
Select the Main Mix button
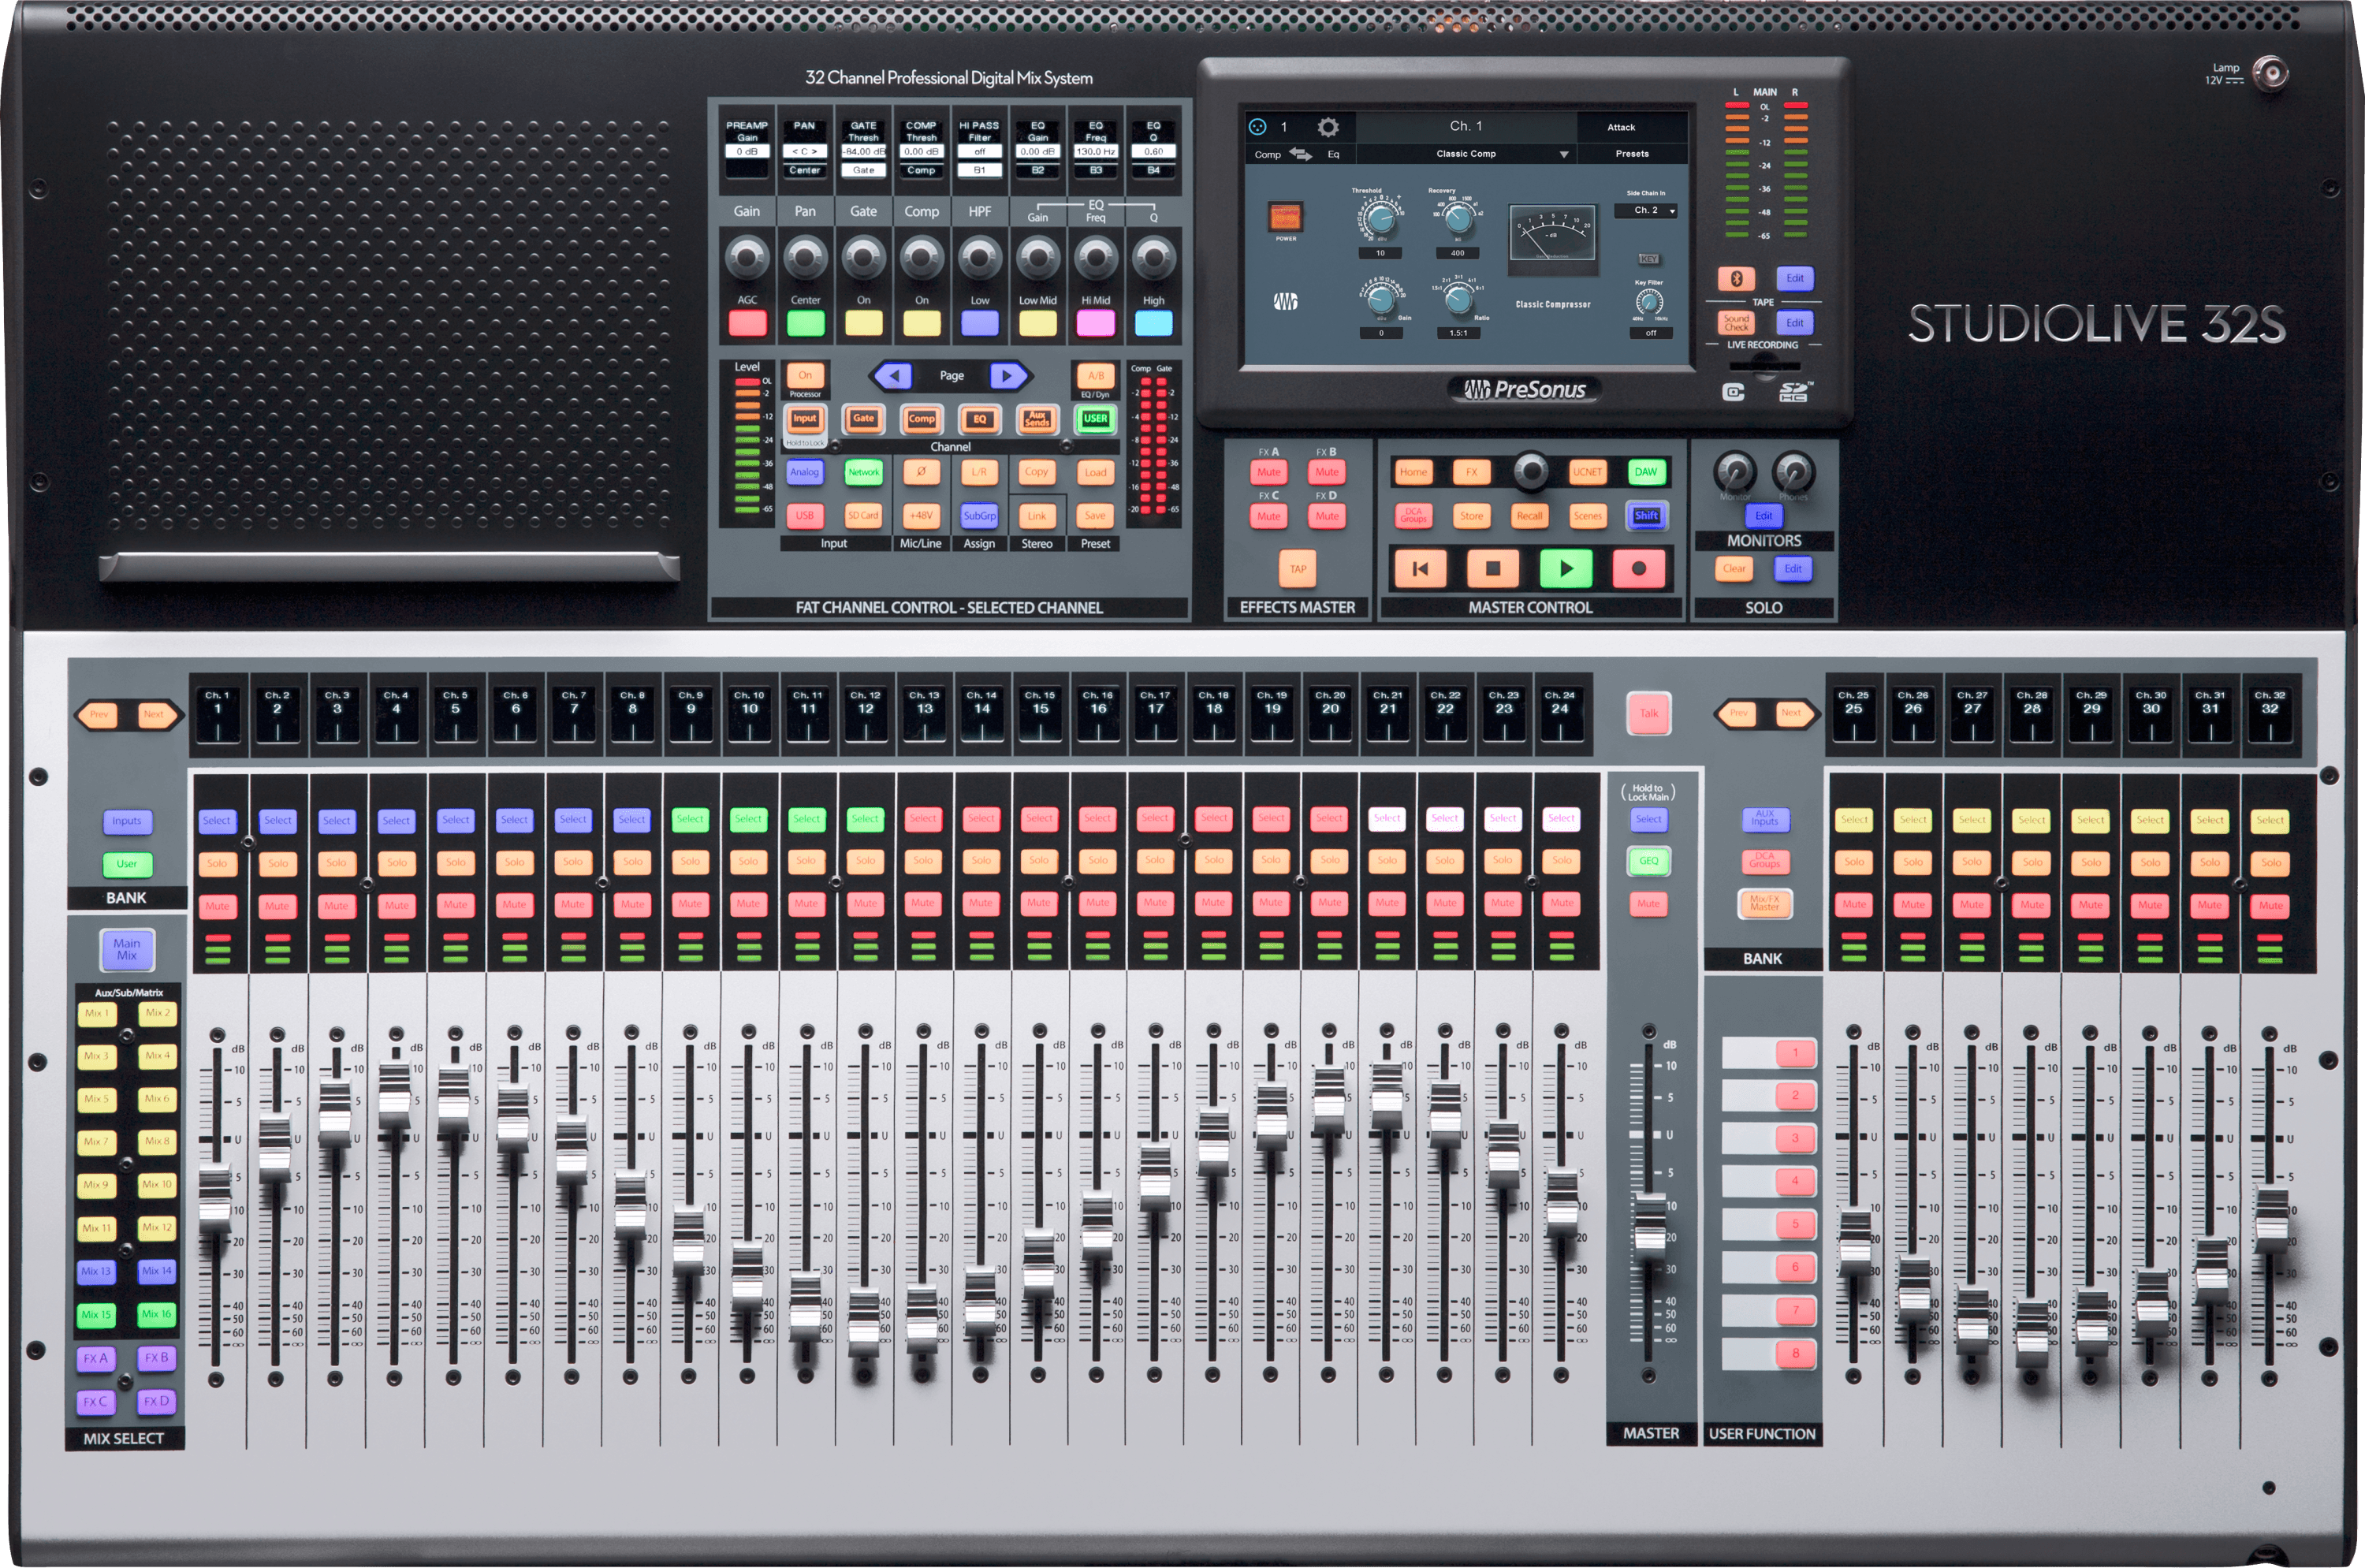(x=127, y=950)
